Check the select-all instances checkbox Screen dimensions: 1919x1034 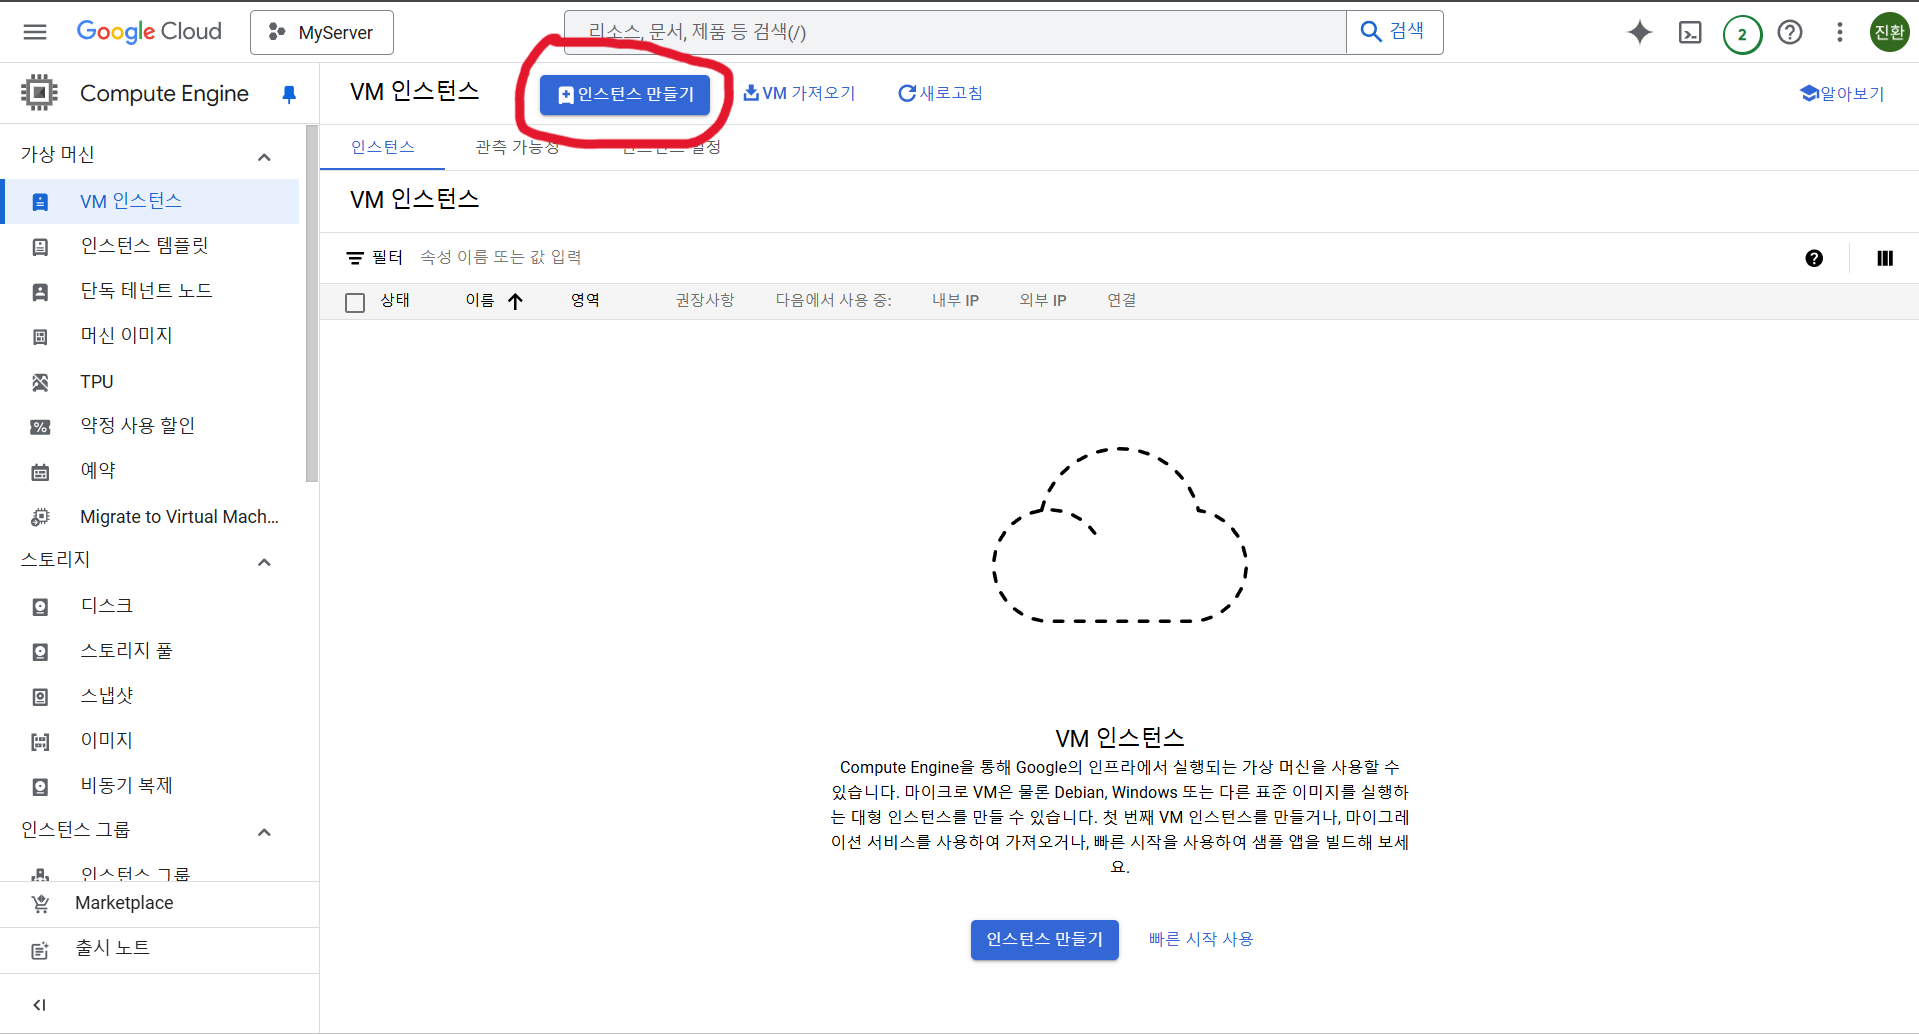click(355, 302)
